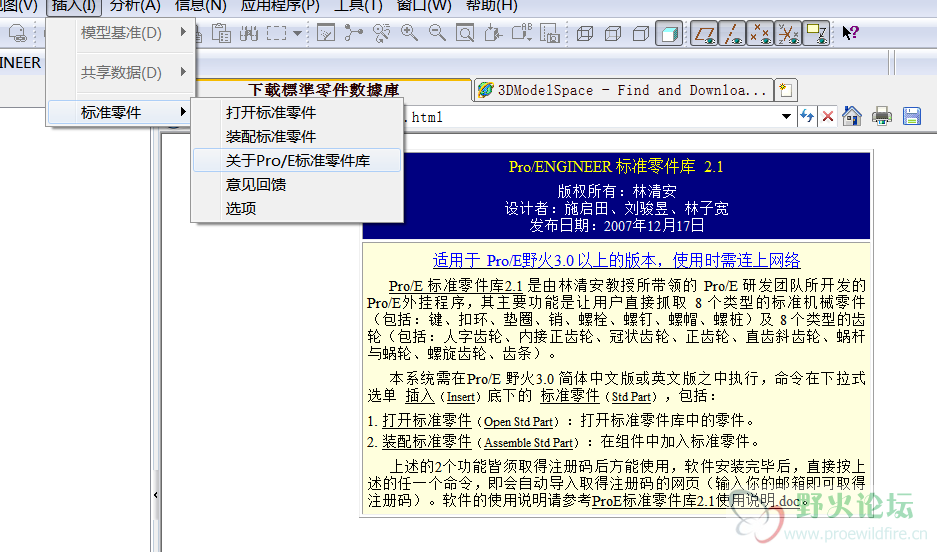Select the dashed selection box tool
The width and height of the screenshot is (937, 552).
pos(276,33)
